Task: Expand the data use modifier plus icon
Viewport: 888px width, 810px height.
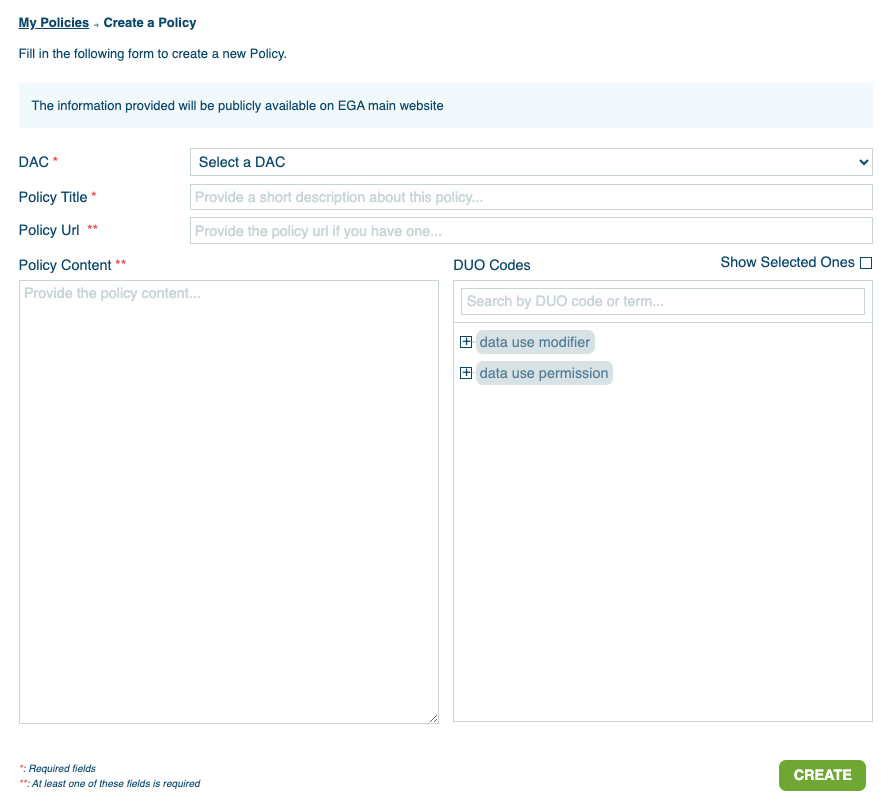Action: coord(465,342)
